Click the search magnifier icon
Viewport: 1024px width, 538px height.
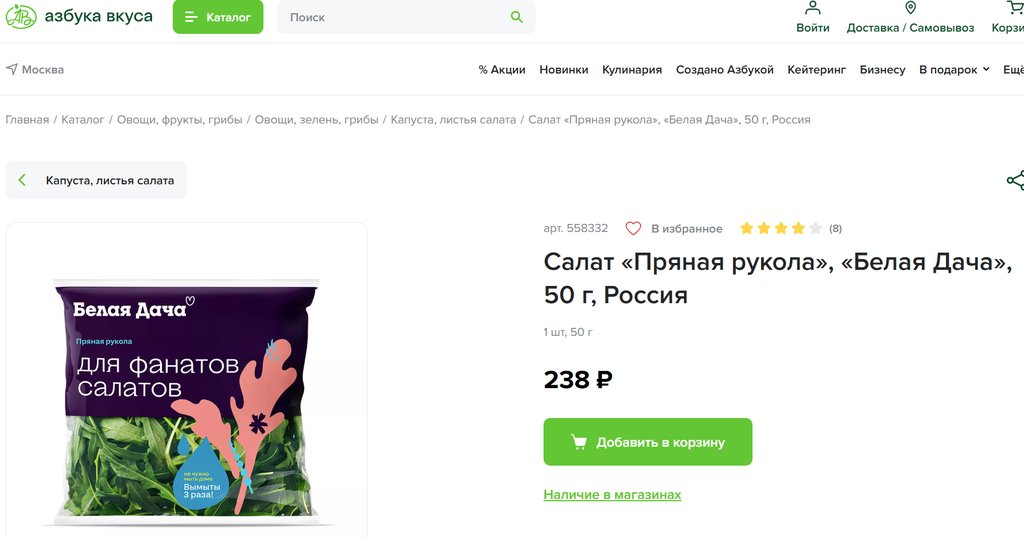(x=517, y=17)
